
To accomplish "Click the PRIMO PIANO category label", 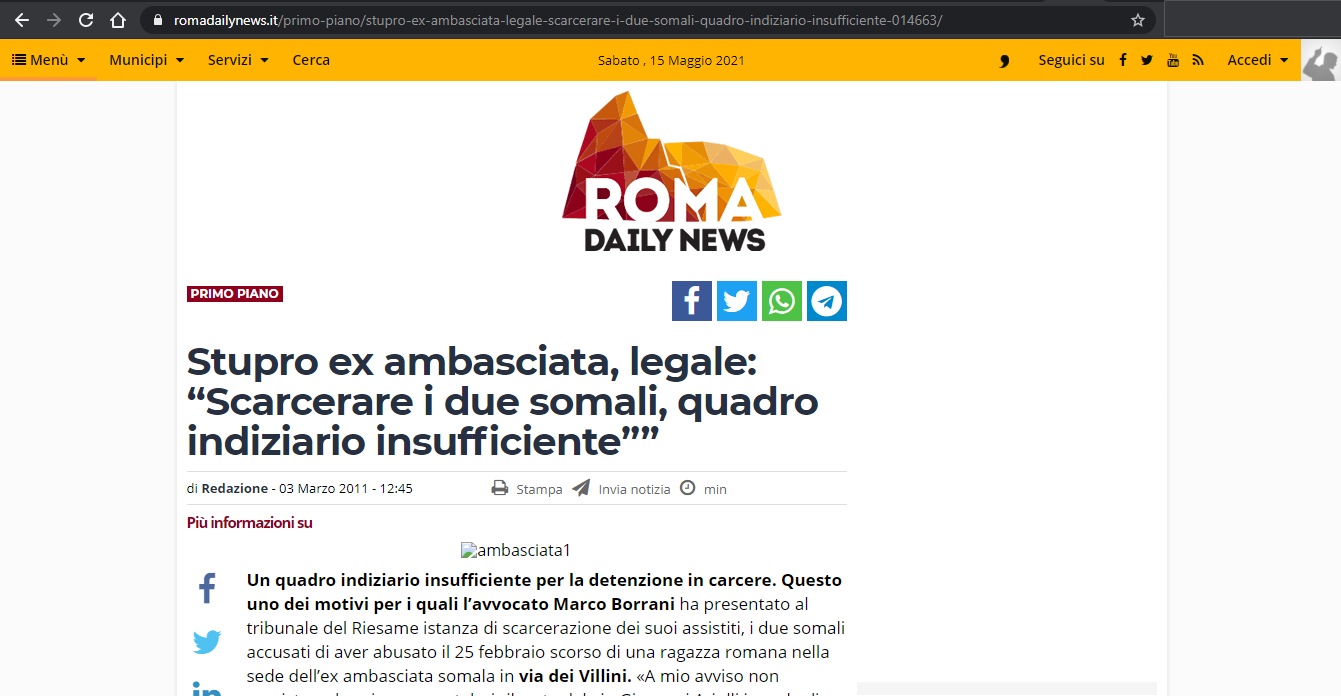I will [x=235, y=294].
